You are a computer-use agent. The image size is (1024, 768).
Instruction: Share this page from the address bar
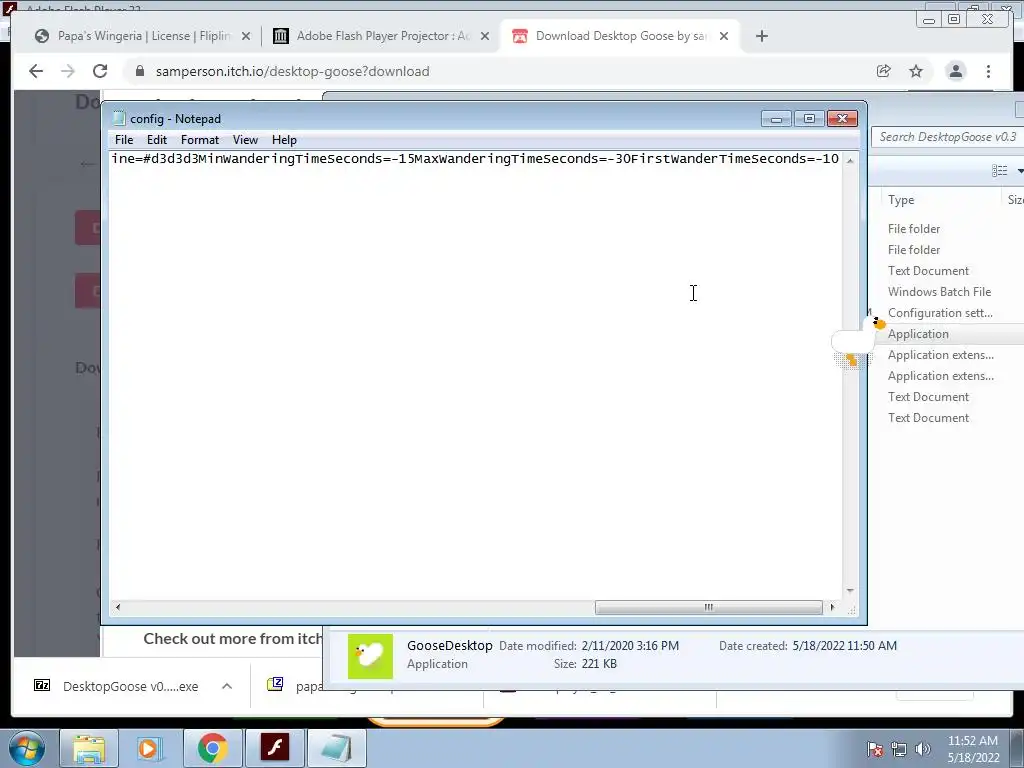[x=884, y=71]
